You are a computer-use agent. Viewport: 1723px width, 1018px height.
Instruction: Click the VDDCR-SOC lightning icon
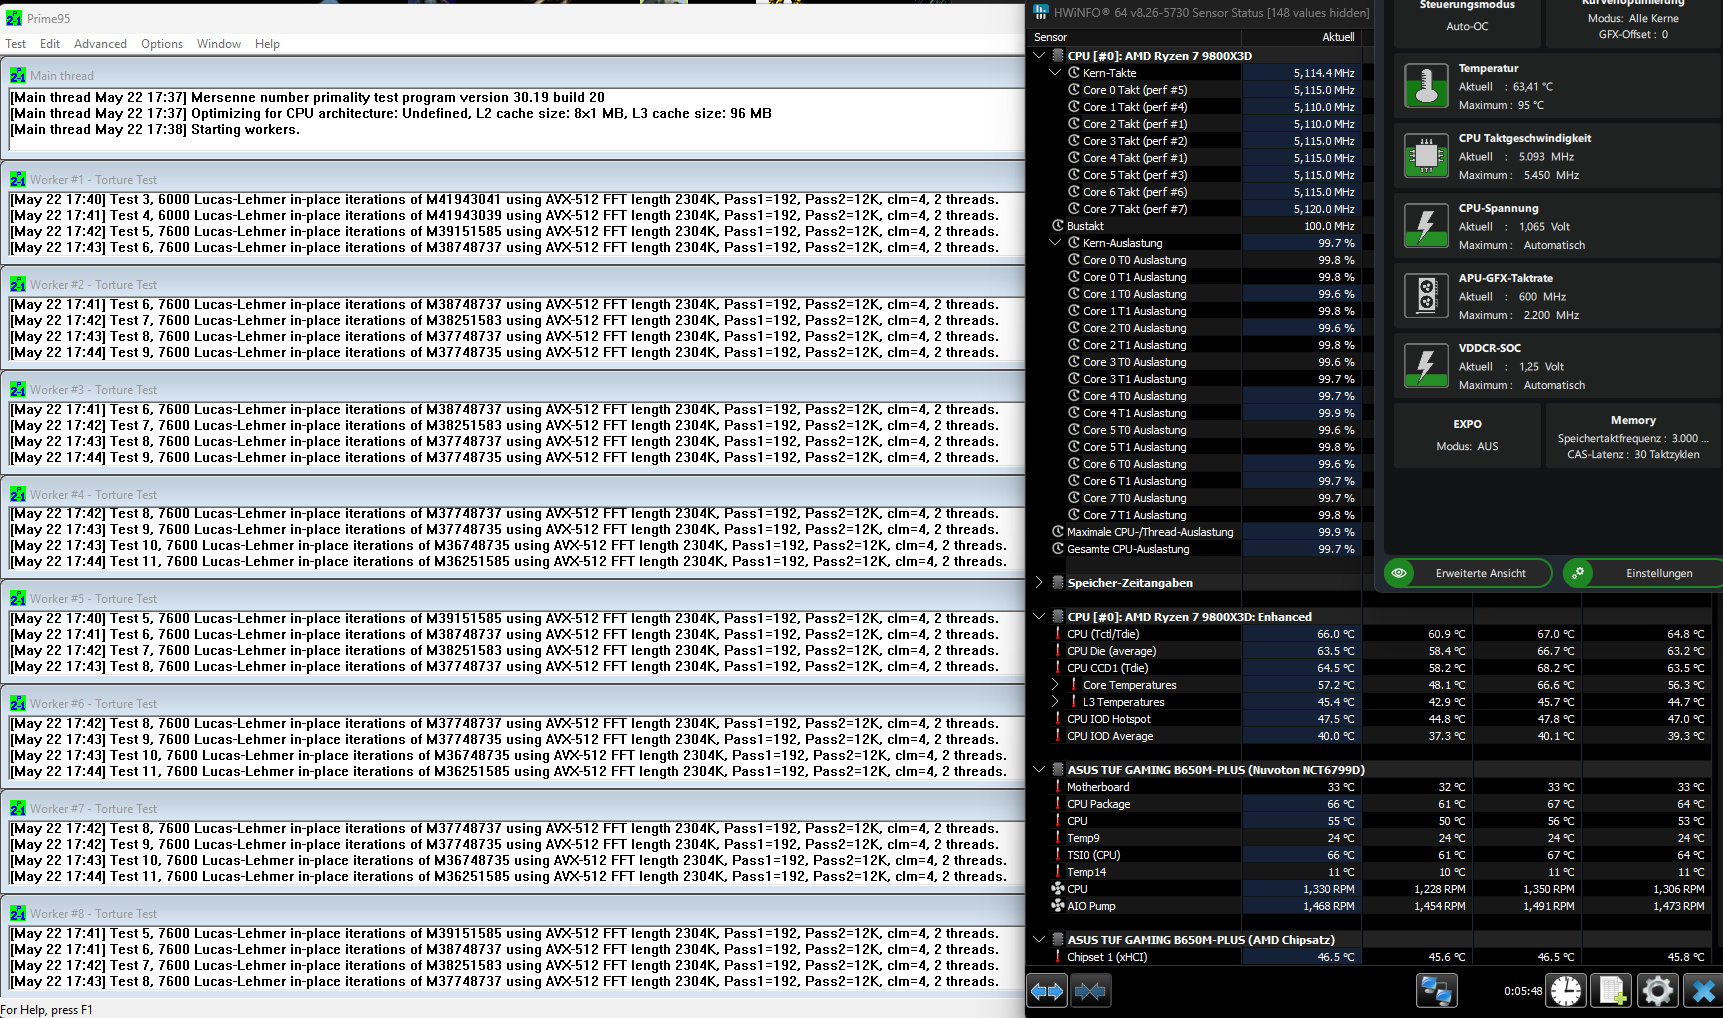[1426, 365]
